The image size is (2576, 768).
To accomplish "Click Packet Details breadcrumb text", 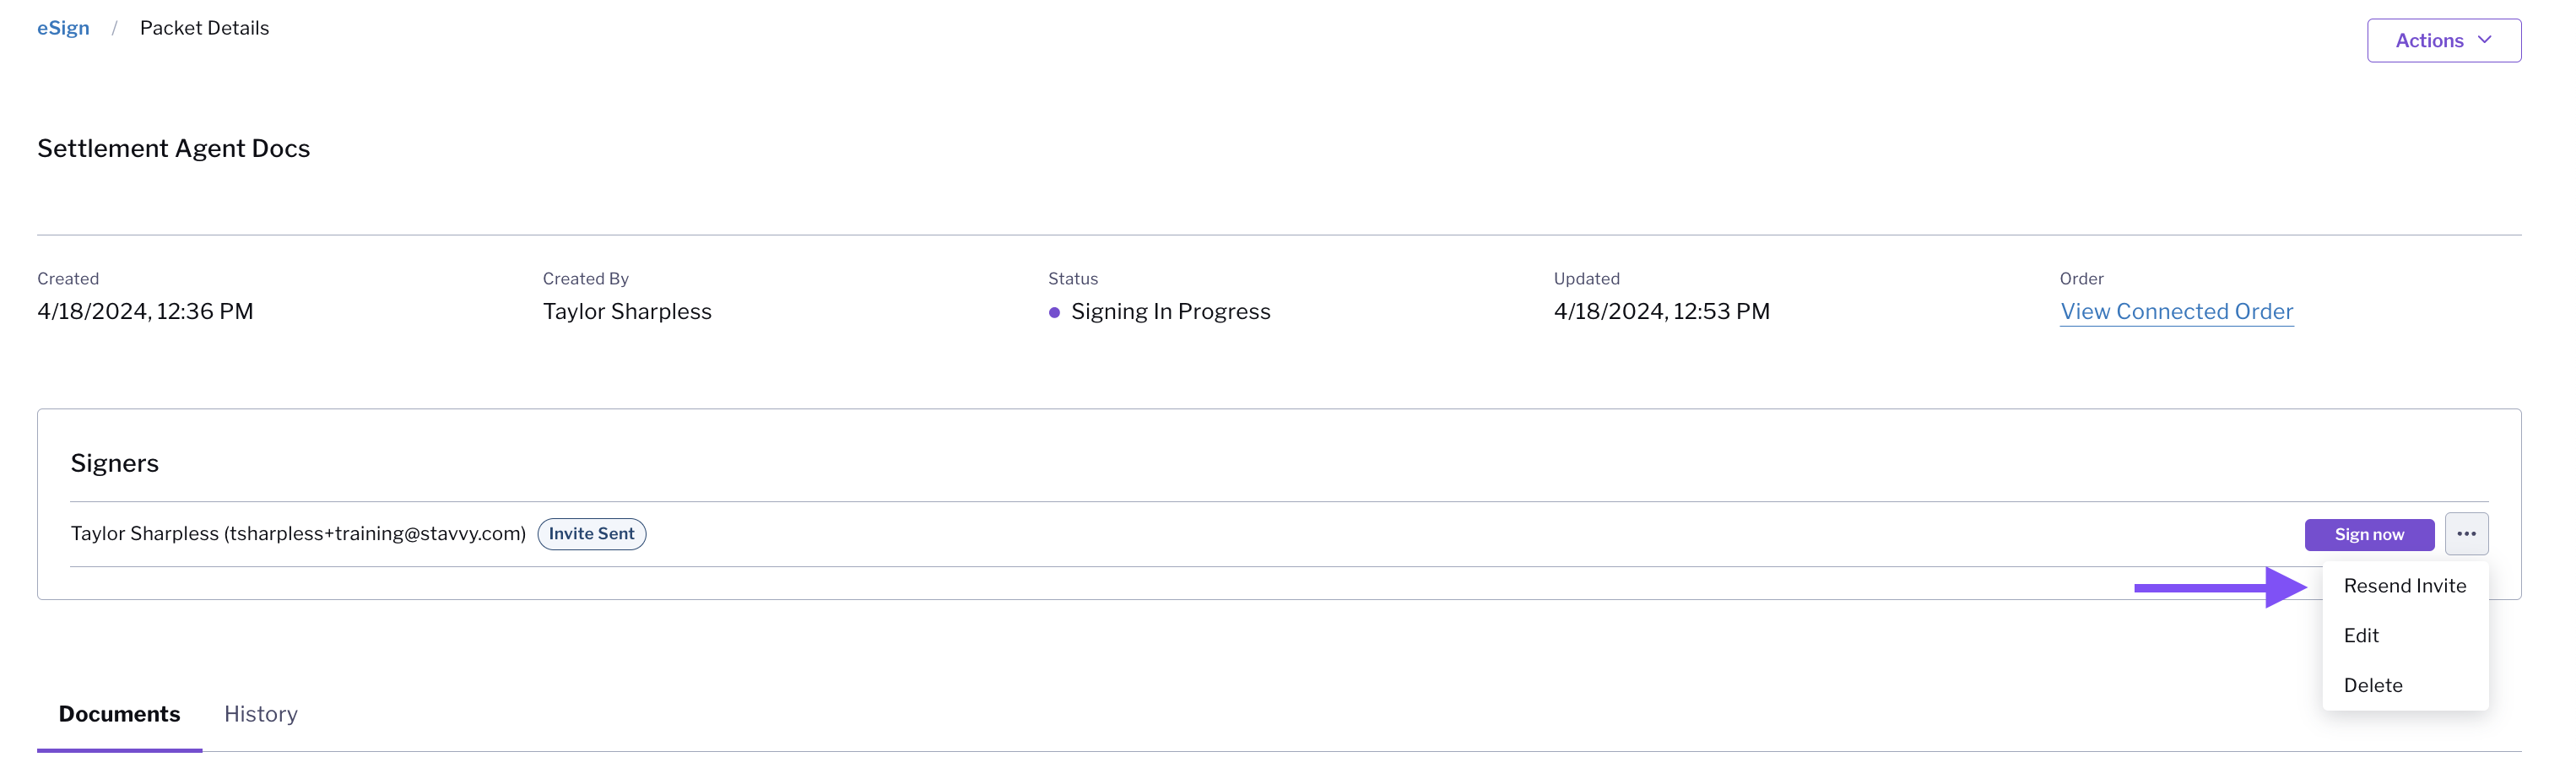I will (204, 28).
